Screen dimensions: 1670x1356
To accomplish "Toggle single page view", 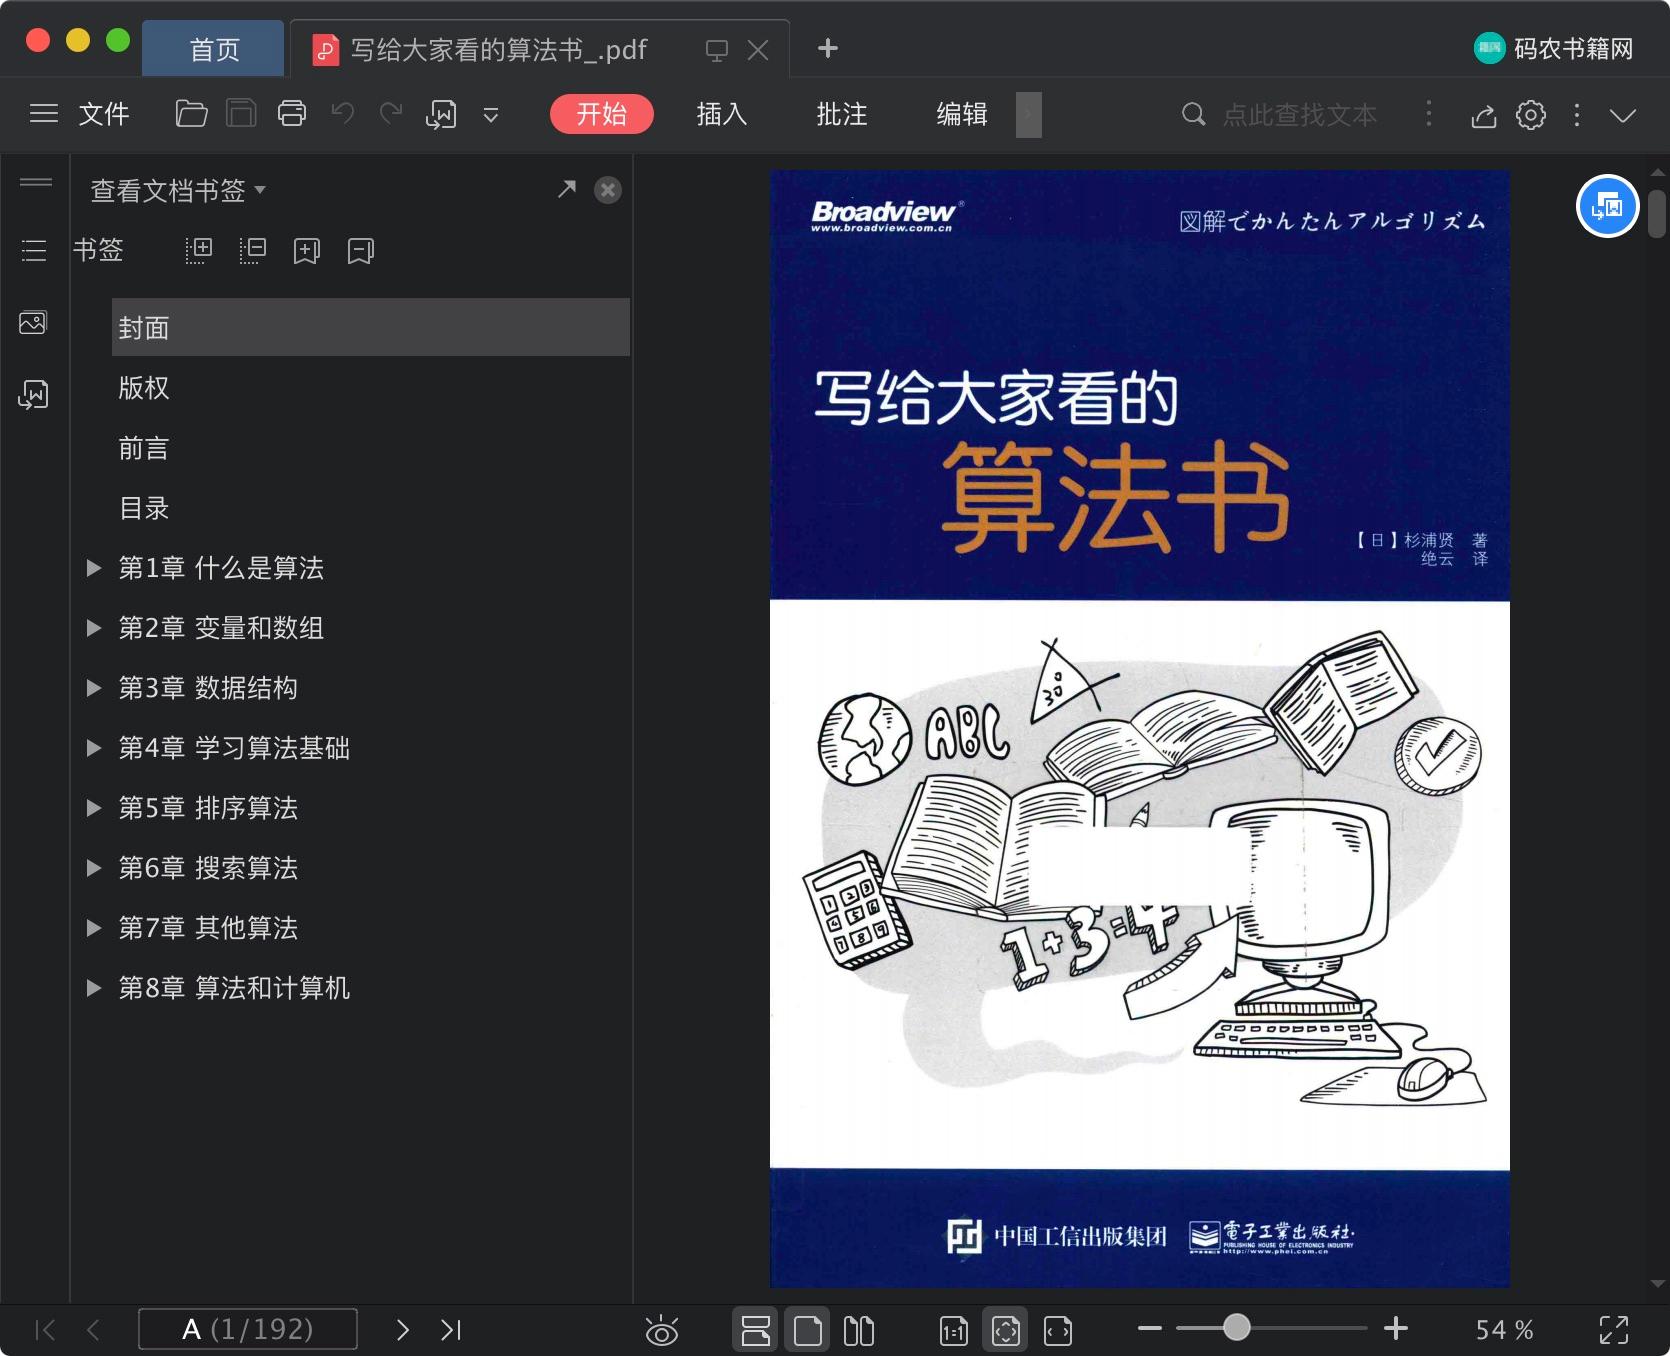I will pos(807,1330).
